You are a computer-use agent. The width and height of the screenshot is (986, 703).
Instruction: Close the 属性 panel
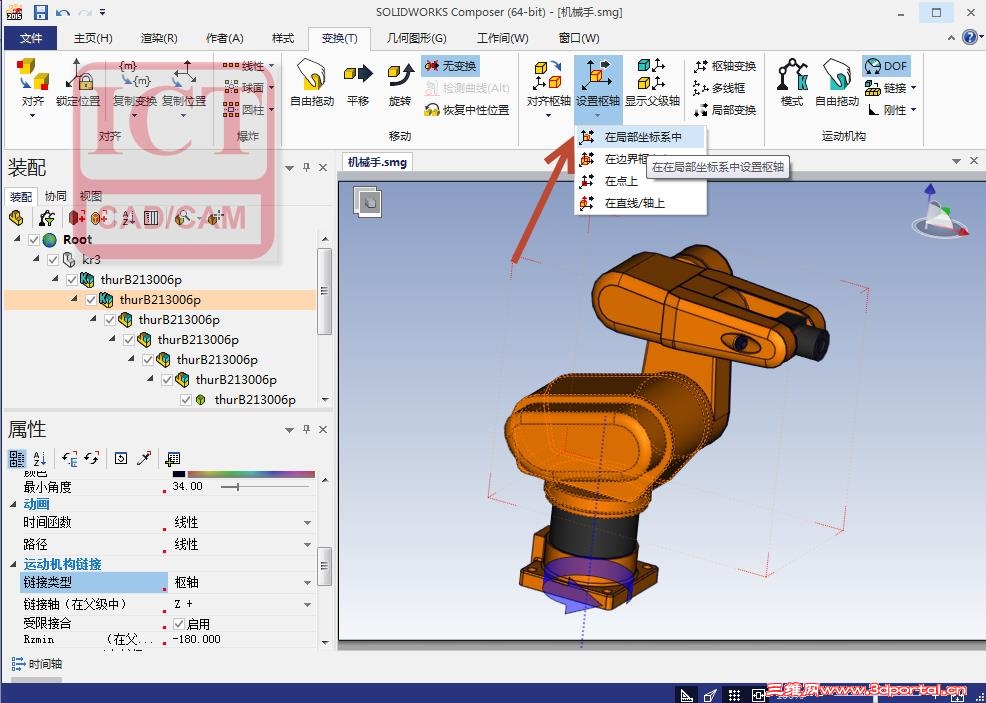tap(323, 429)
